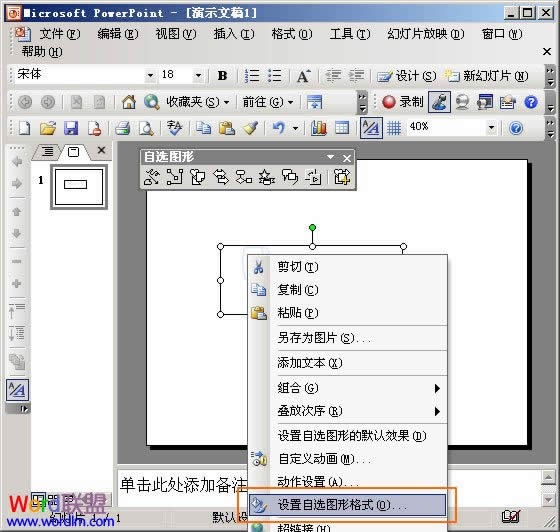
Task: Select slide 1 thumbnail
Action: click(79, 187)
